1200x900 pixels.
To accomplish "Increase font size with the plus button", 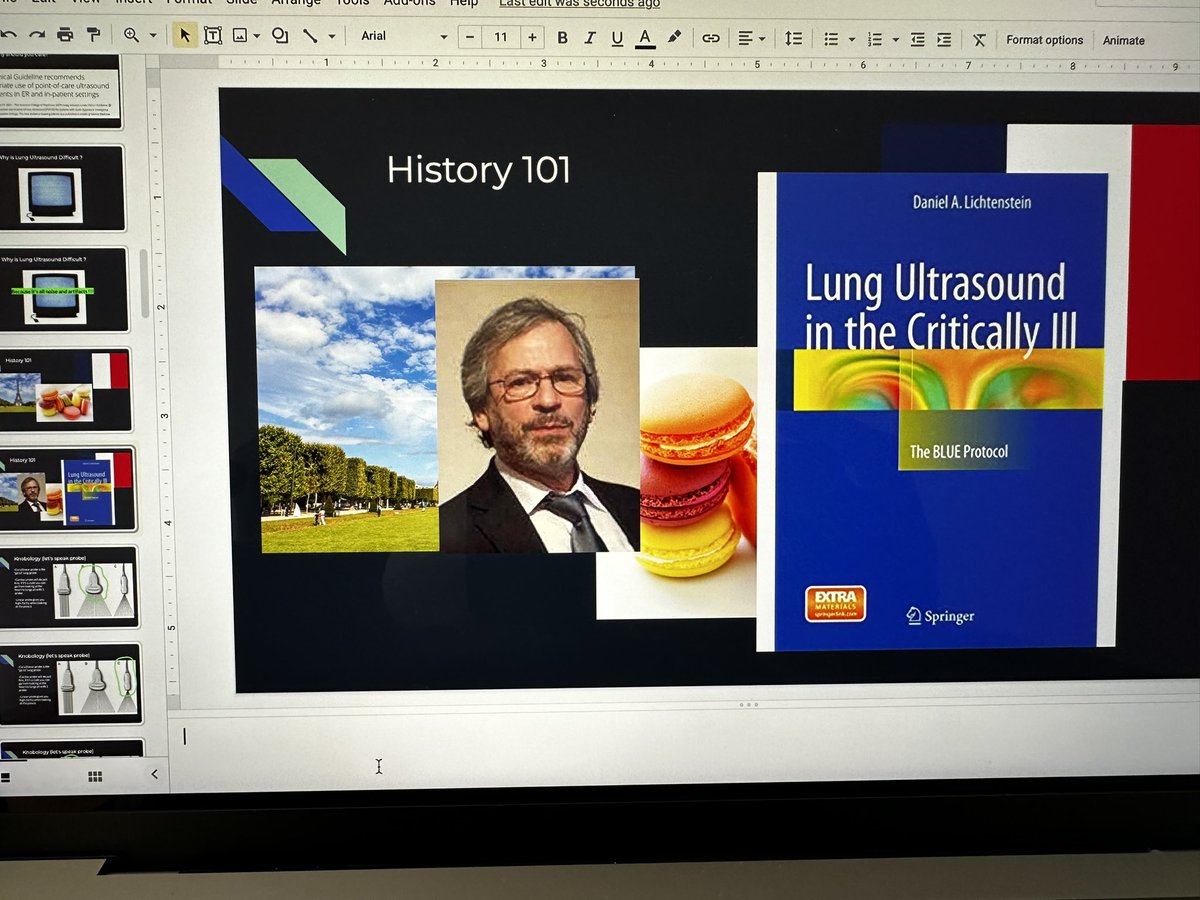I will click(532, 38).
